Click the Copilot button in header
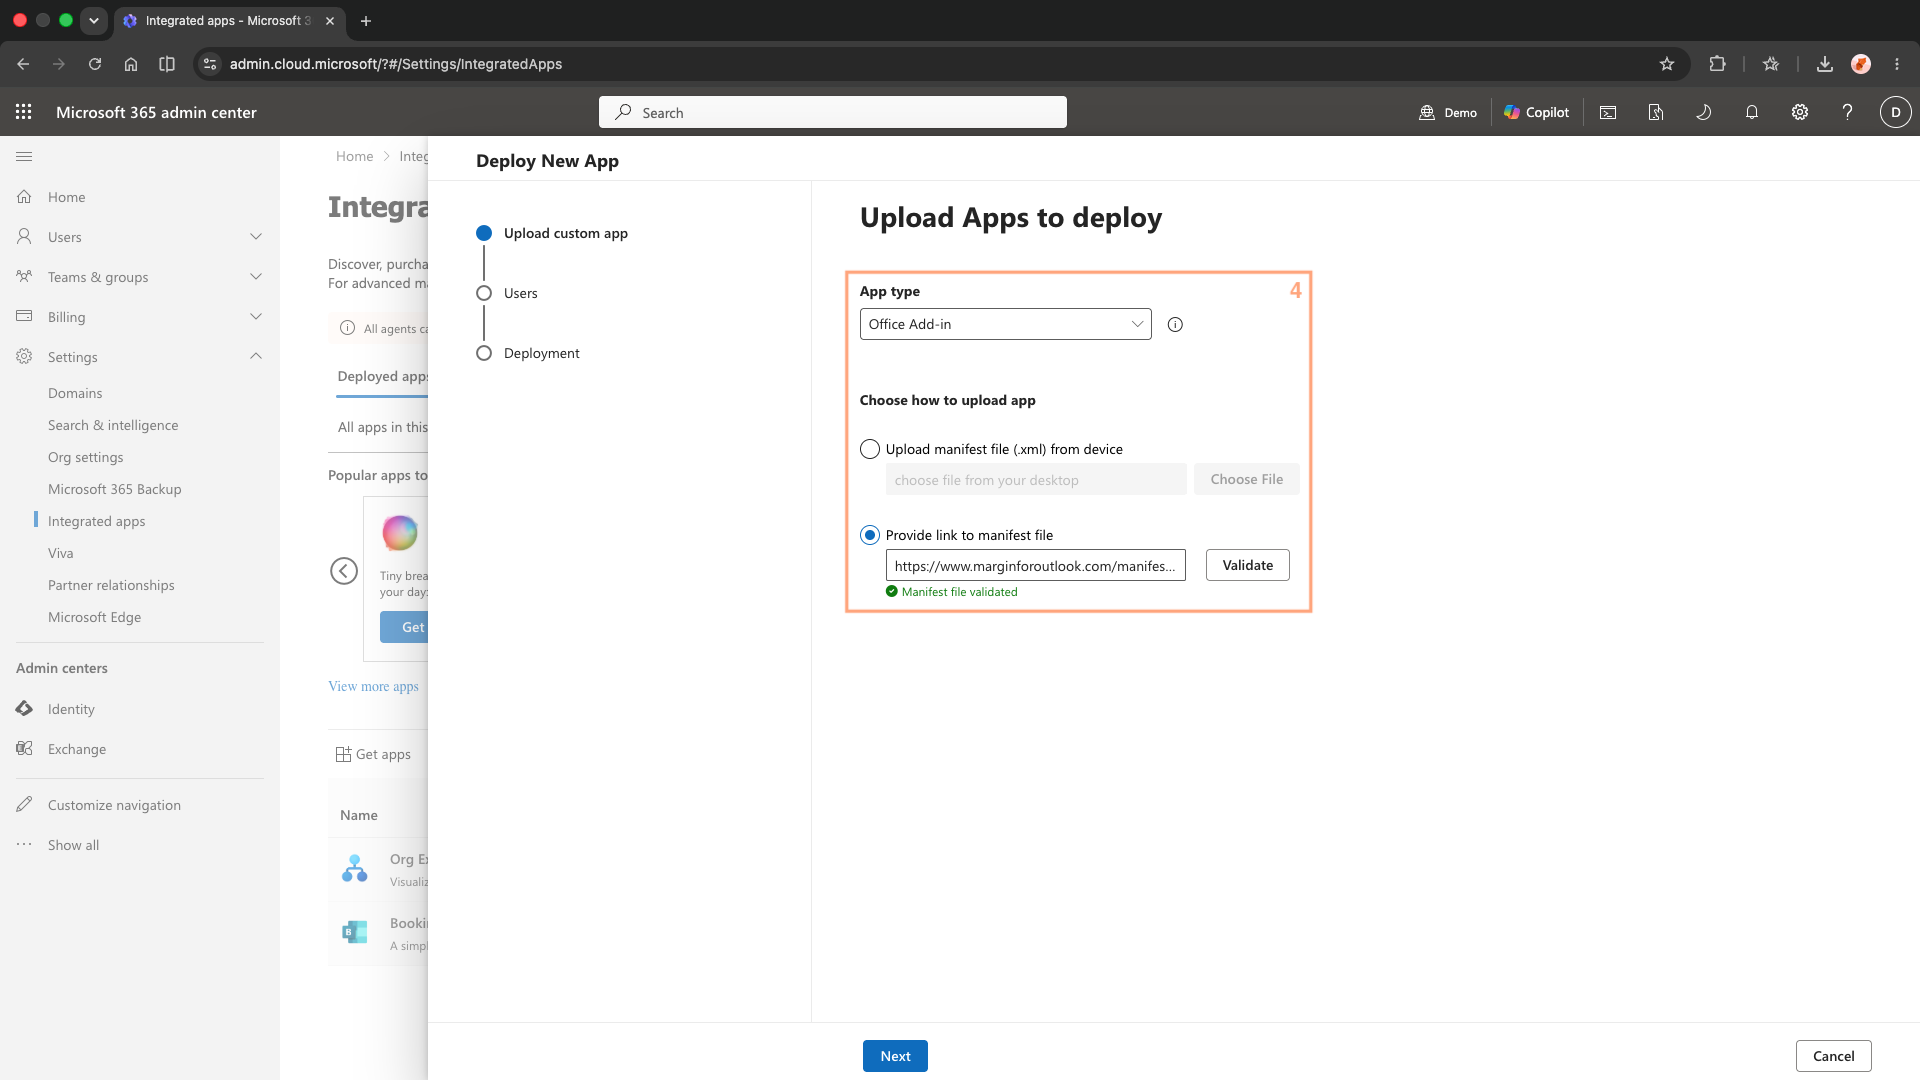The height and width of the screenshot is (1080, 1920). (x=1536, y=112)
